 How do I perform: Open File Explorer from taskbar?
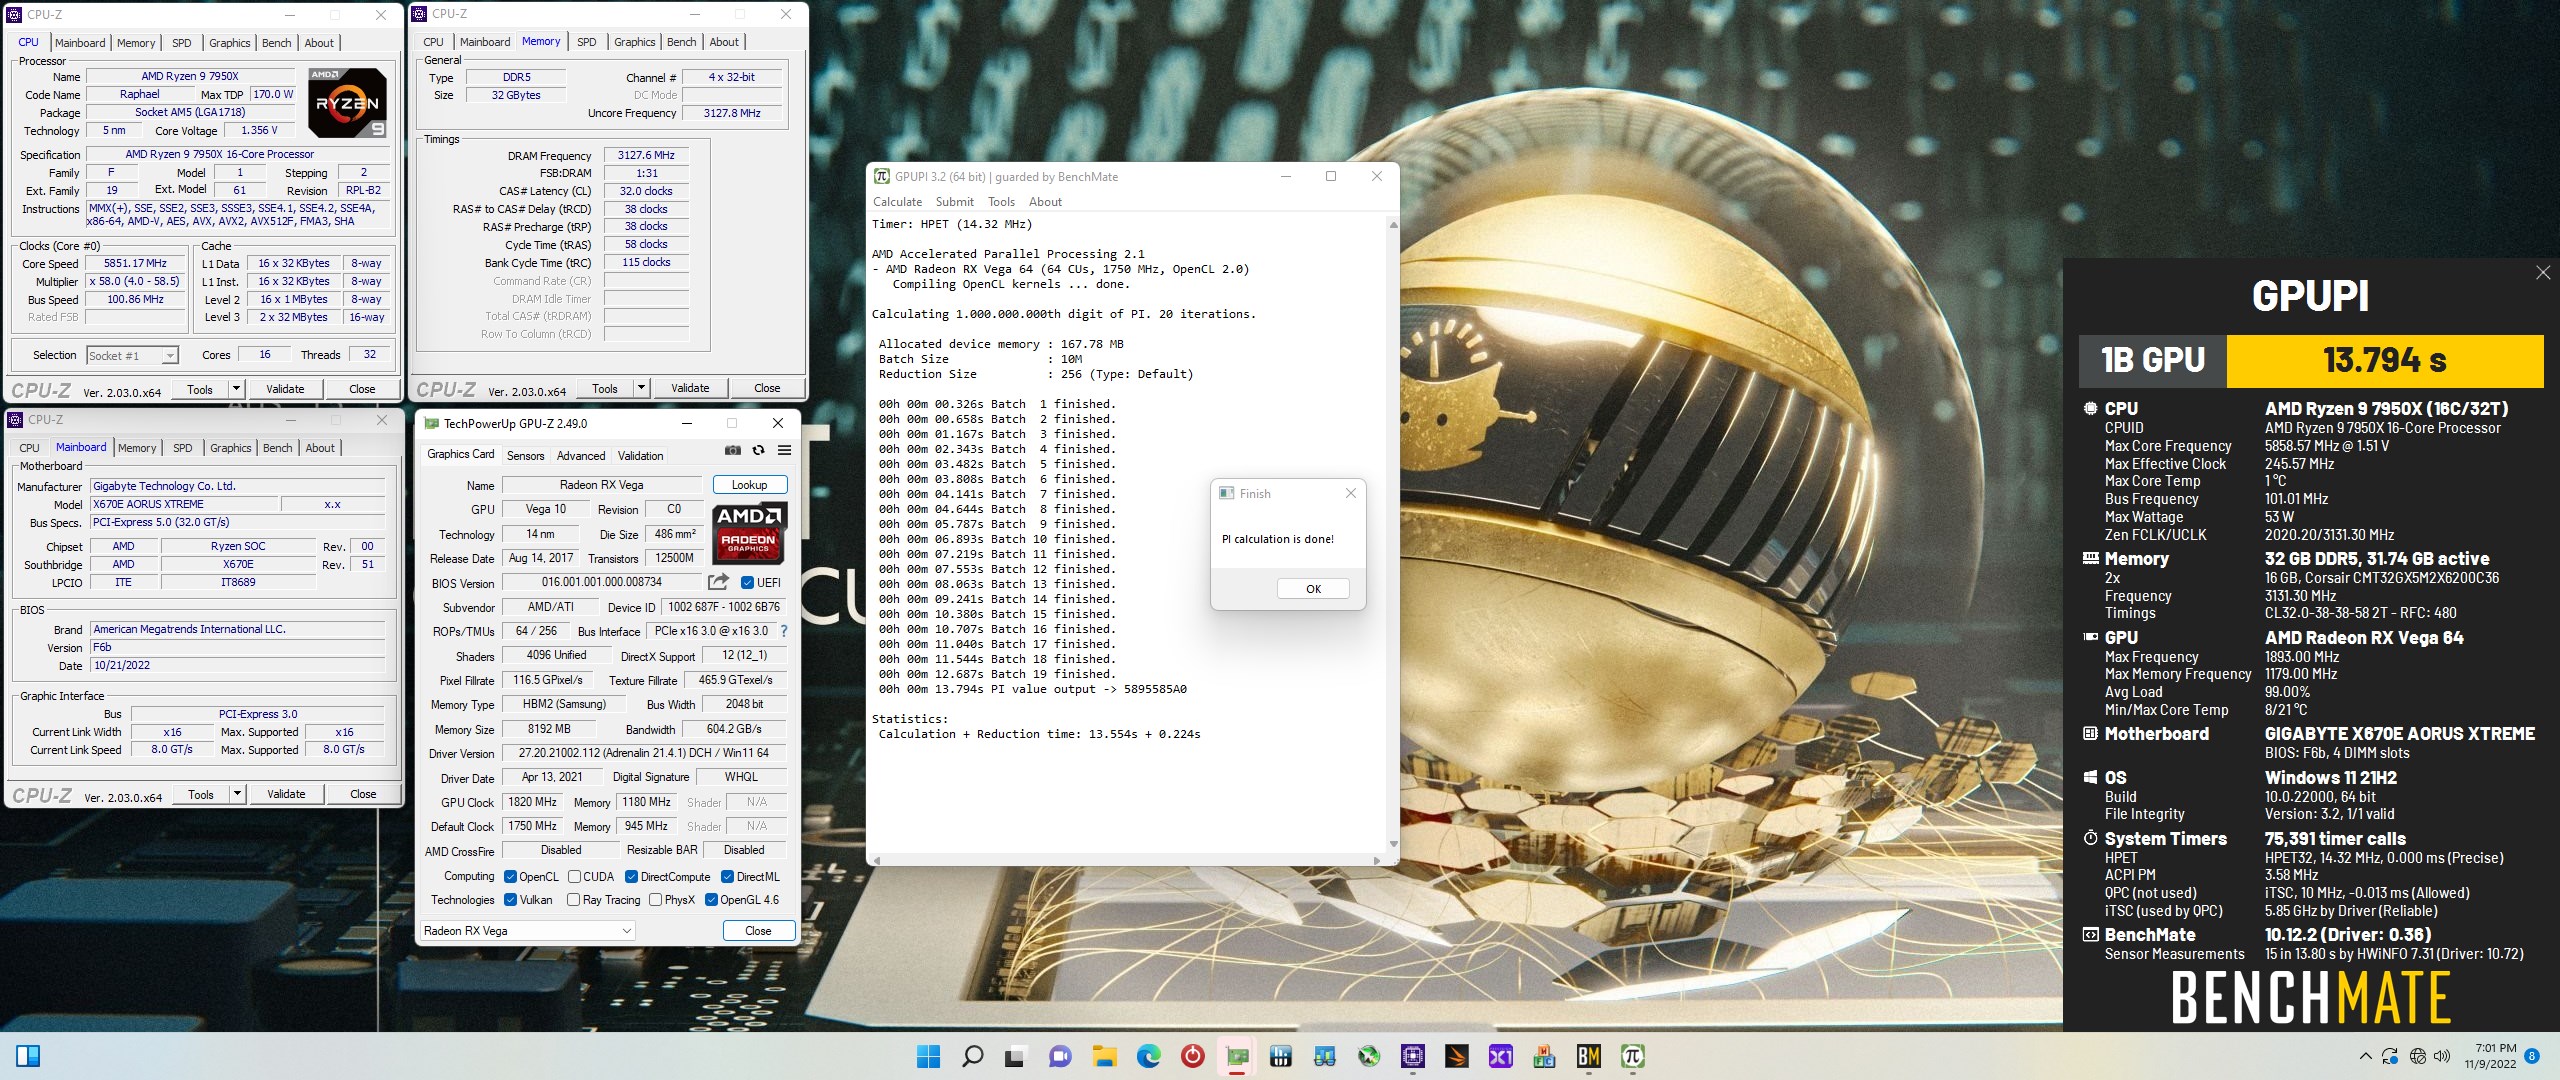pos(1104,1056)
